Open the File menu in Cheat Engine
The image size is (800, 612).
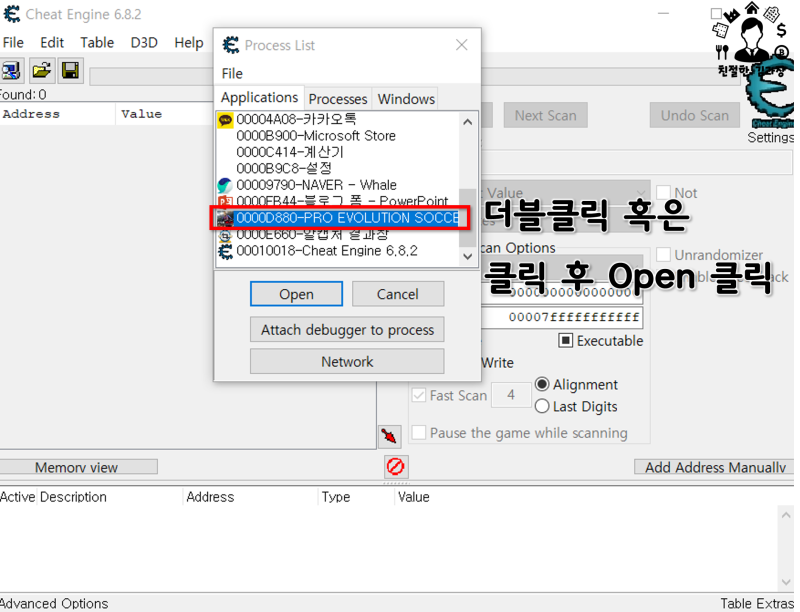pyautogui.click(x=13, y=42)
